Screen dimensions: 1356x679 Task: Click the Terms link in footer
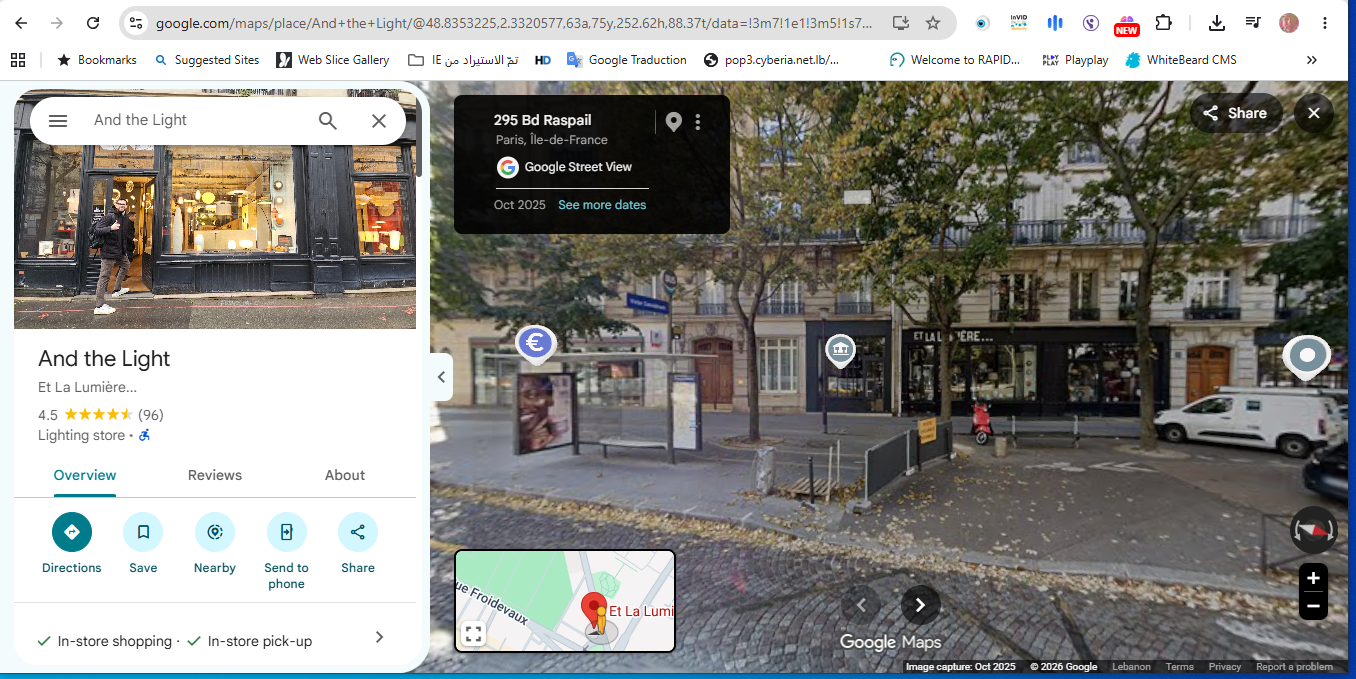[1179, 667]
